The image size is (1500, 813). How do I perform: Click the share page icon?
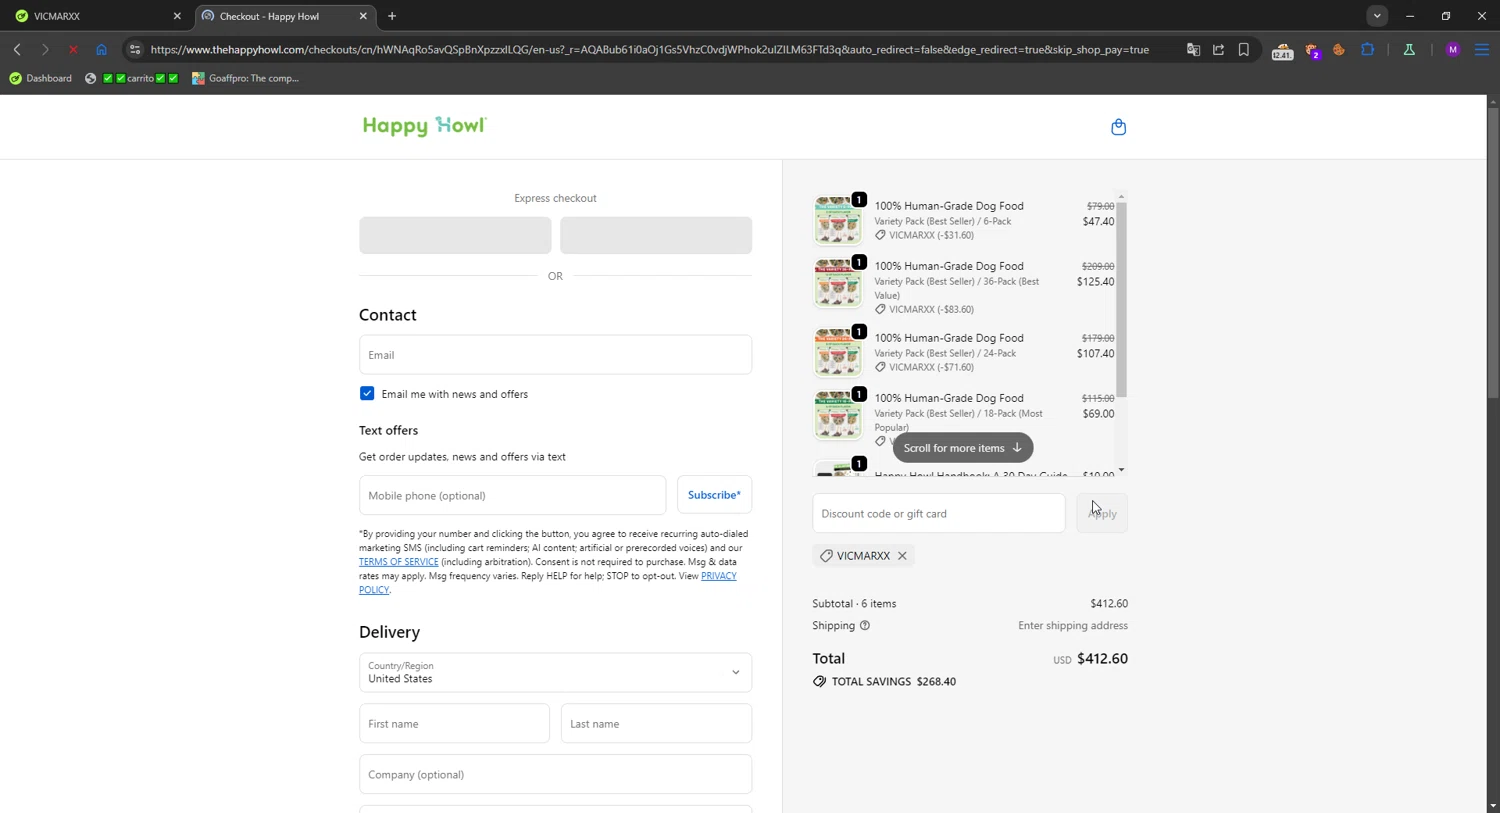point(1218,49)
